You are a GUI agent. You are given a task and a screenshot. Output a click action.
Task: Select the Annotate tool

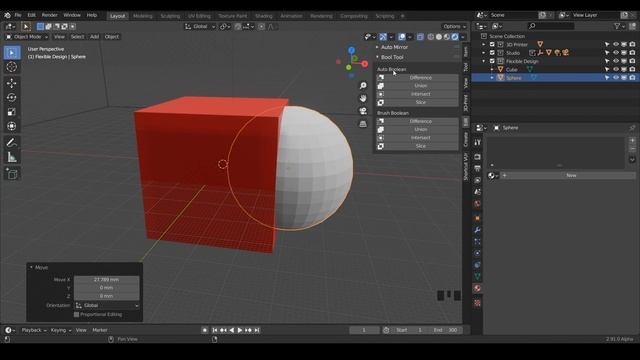click(11, 142)
